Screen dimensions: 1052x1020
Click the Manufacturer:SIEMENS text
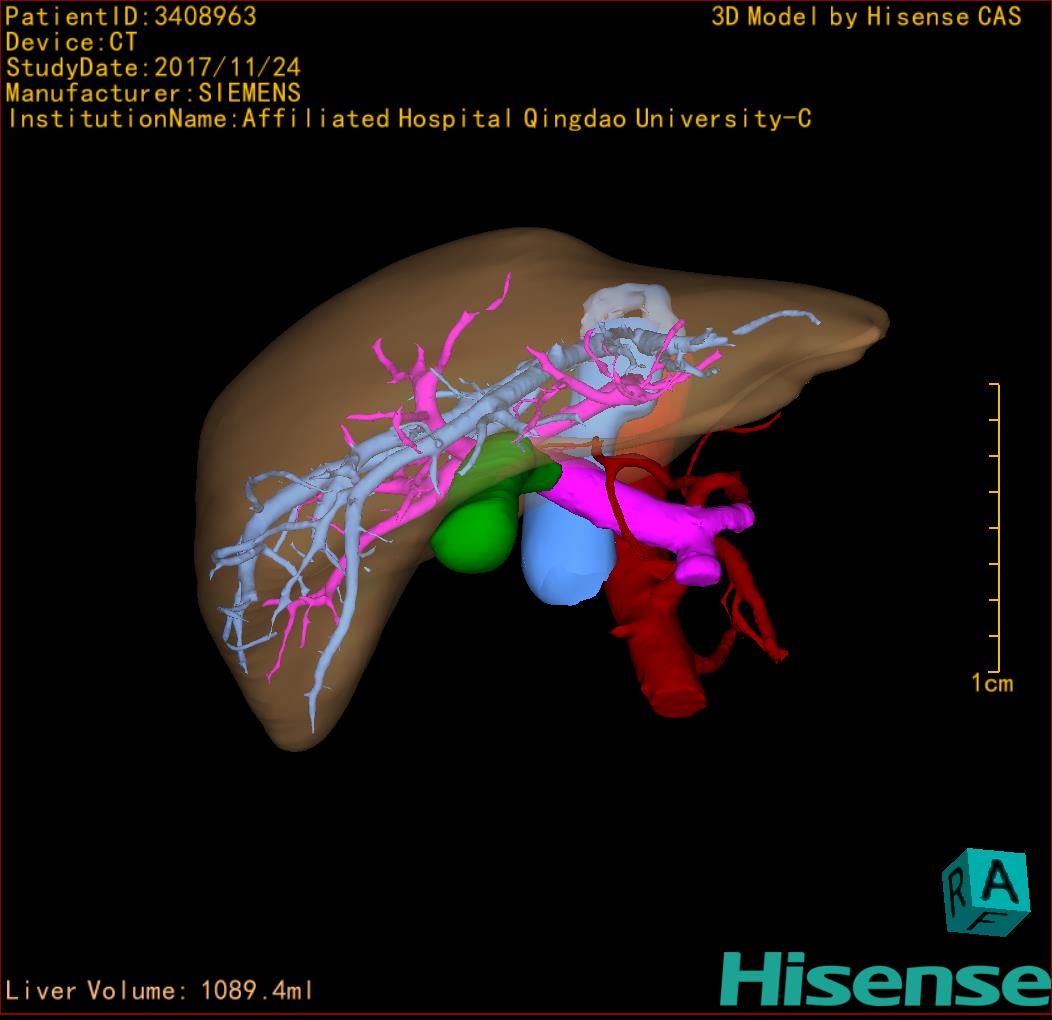pos(153,93)
